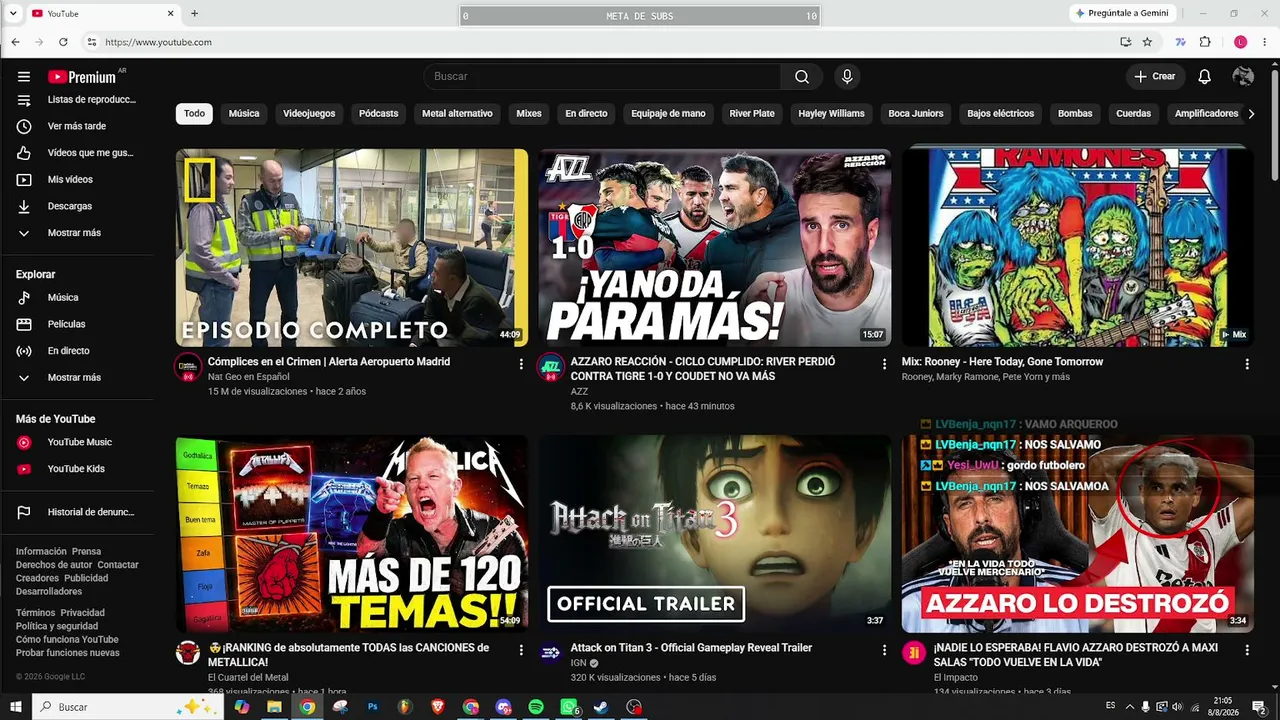The width and height of the screenshot is (1280, 720).
Task: Select the River Plate filter chip
Action: coord(752,114)
